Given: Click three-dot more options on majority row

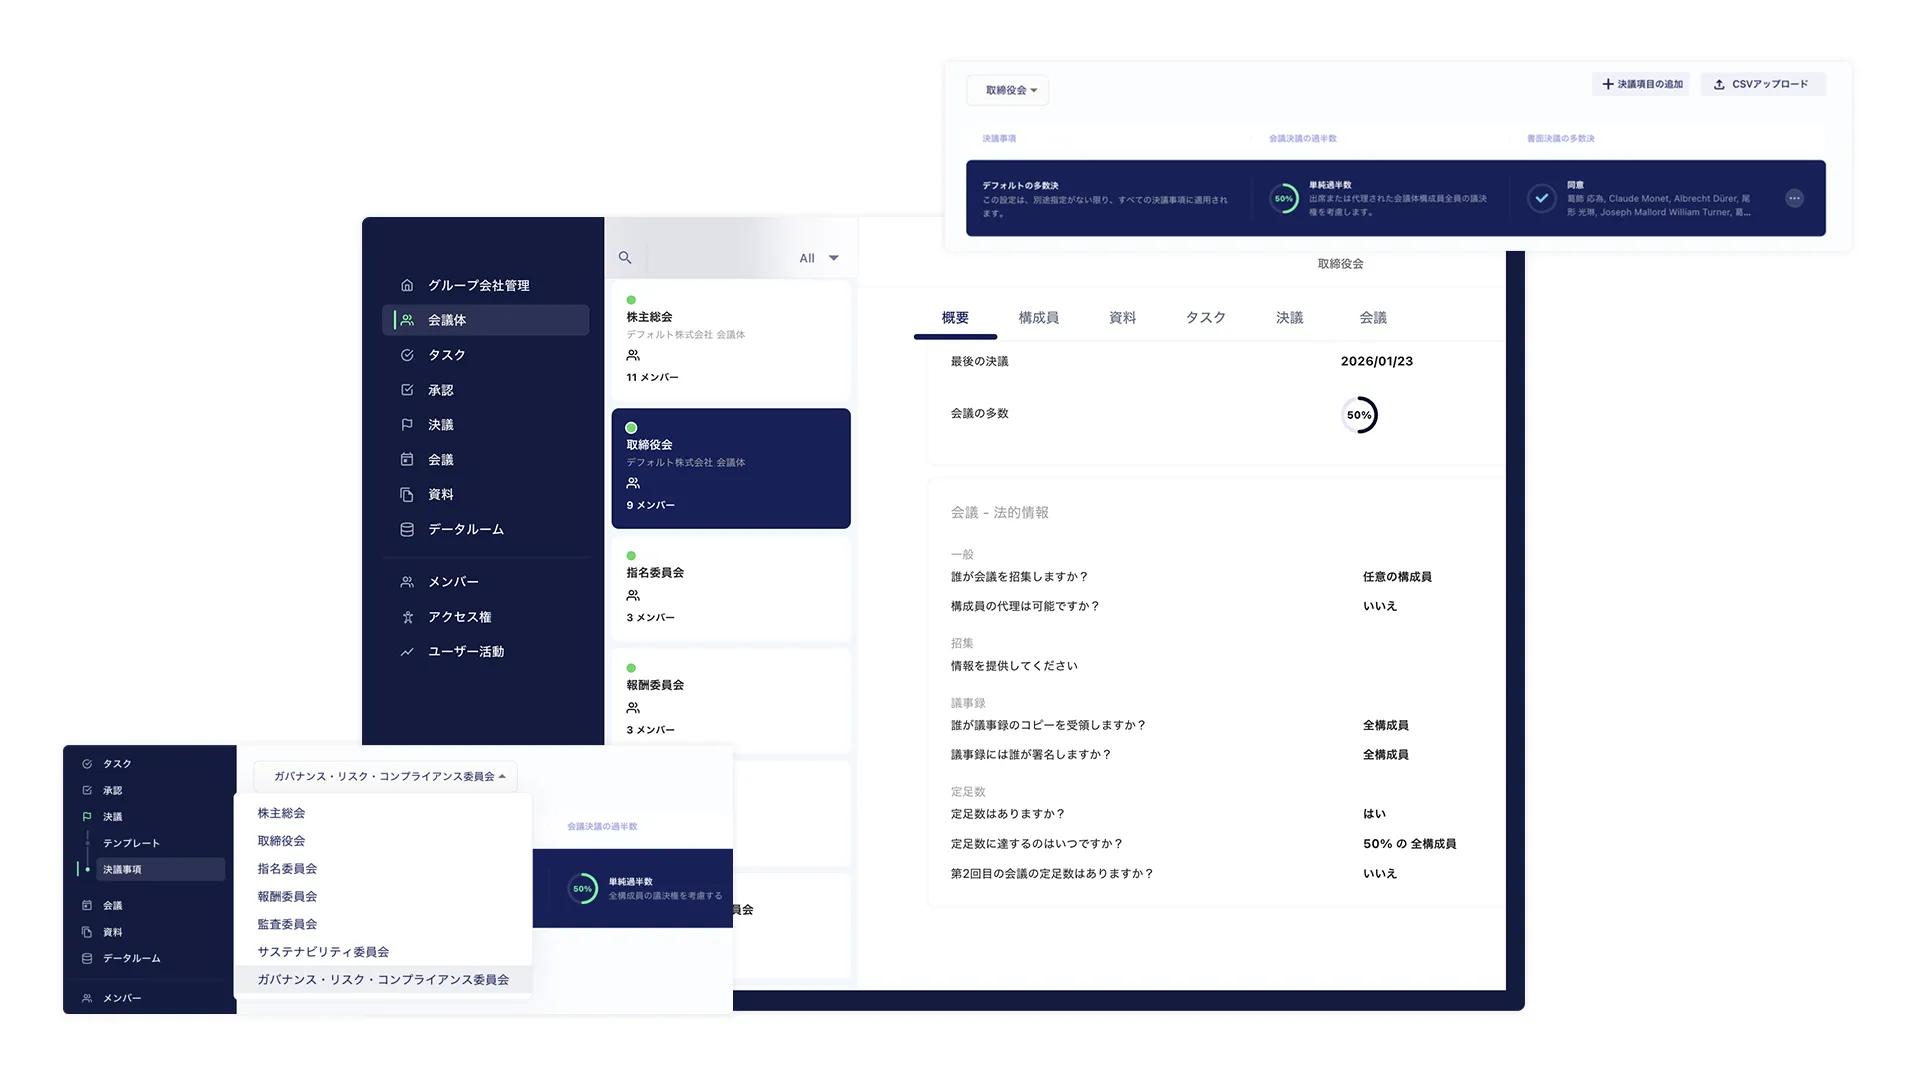Looking at the screenshot, I should coord(1794,199).
